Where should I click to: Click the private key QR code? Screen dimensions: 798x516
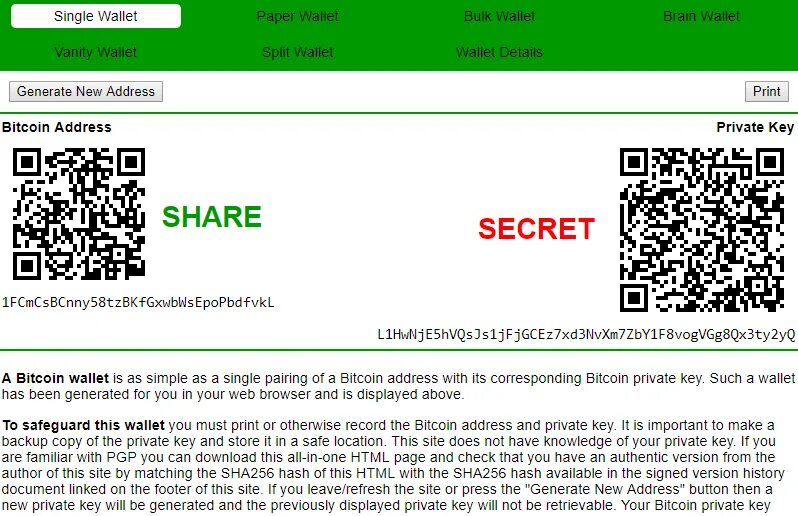click(702, 230)
